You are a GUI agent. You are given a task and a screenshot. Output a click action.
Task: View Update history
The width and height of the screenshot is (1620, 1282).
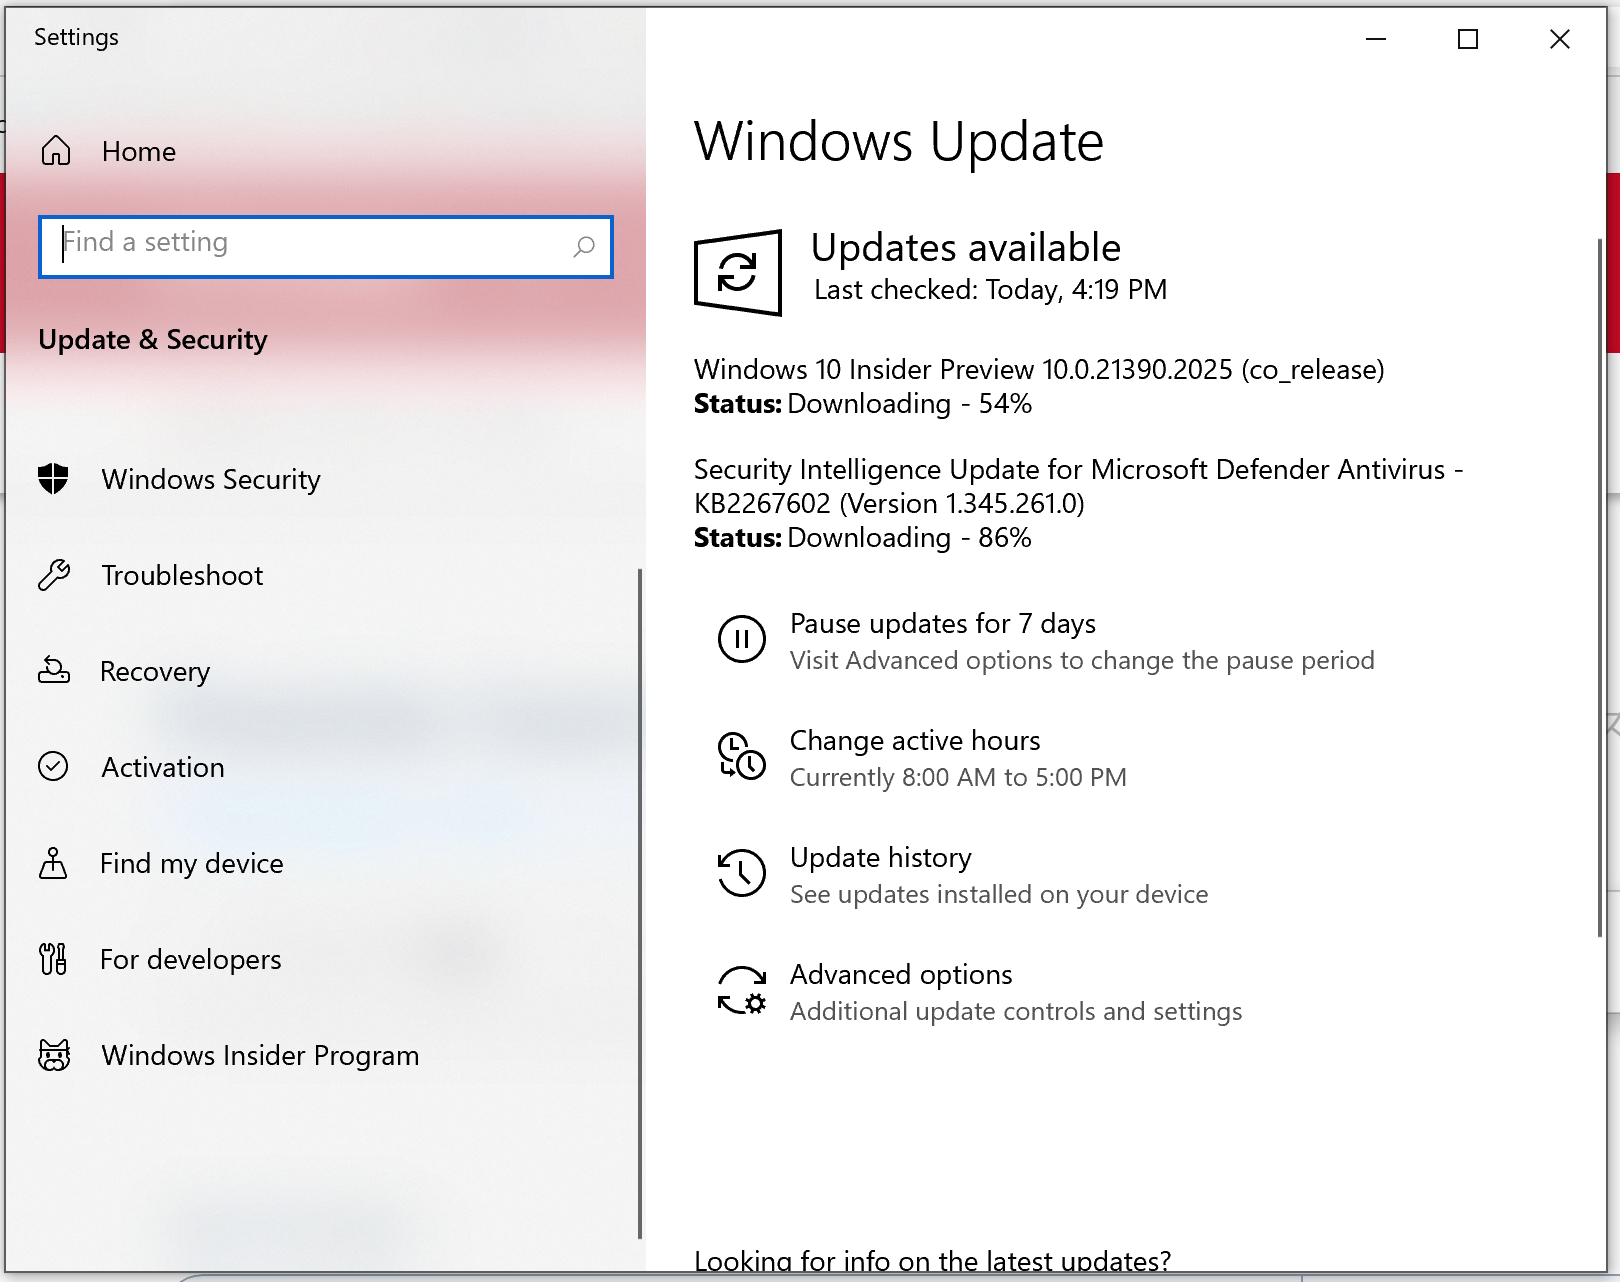tap(880, 858)
